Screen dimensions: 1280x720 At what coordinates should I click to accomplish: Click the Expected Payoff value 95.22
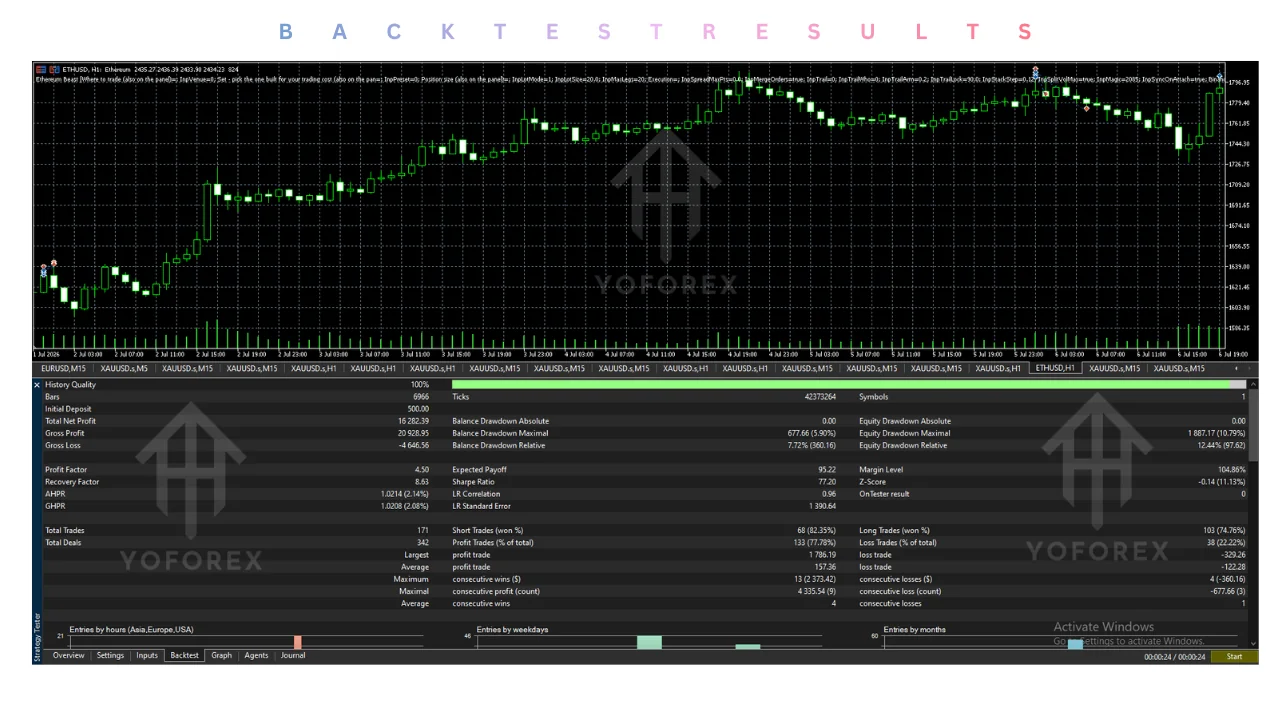click(x=826, y=470)
